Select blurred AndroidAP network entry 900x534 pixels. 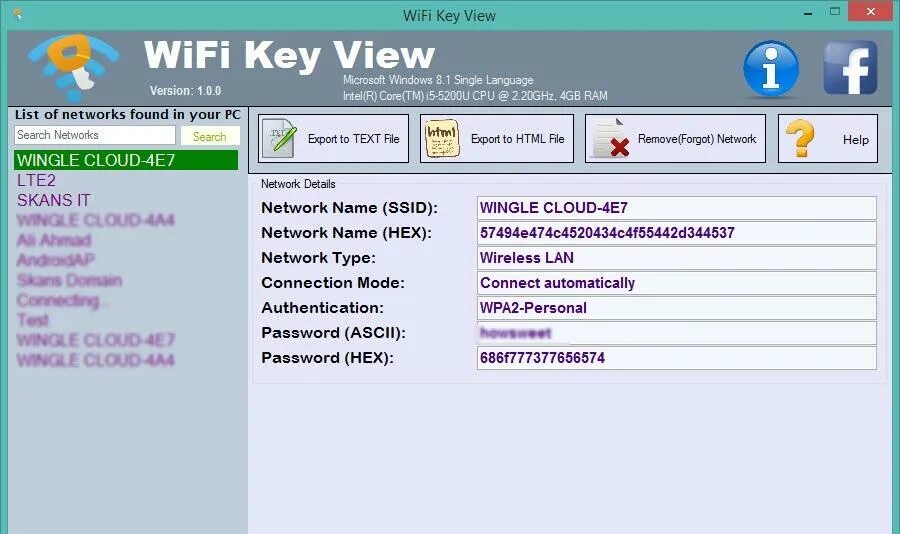[56, 260]
